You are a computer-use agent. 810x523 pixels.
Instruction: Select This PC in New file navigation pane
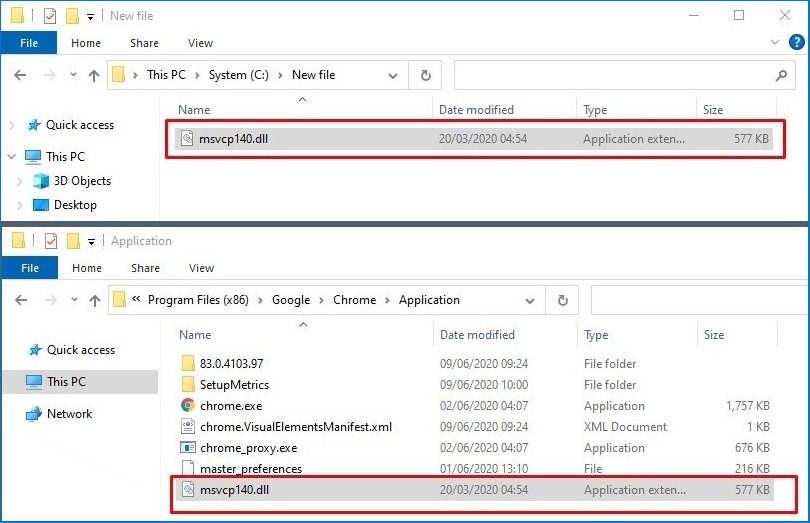(55, 157)
